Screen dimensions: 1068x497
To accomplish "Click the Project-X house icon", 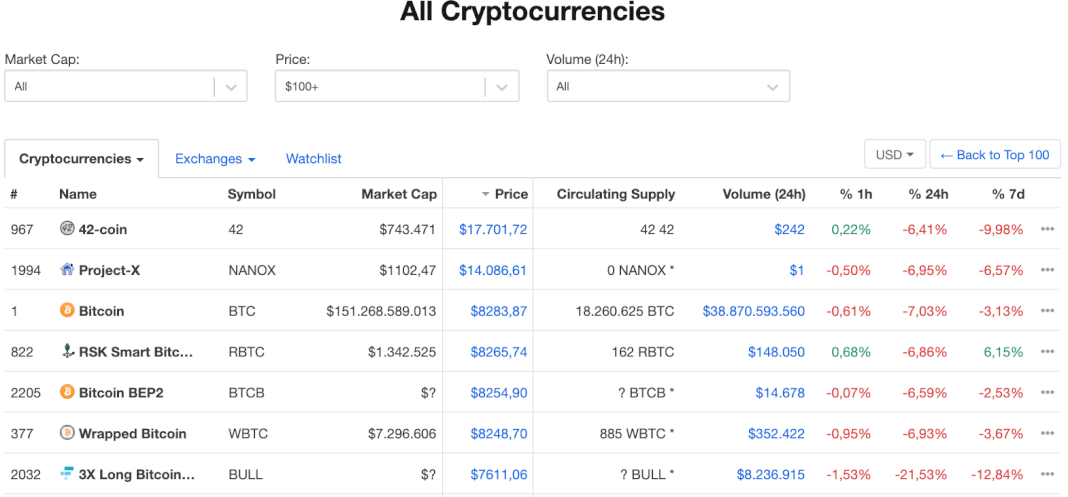I will (x=67, y=270).
